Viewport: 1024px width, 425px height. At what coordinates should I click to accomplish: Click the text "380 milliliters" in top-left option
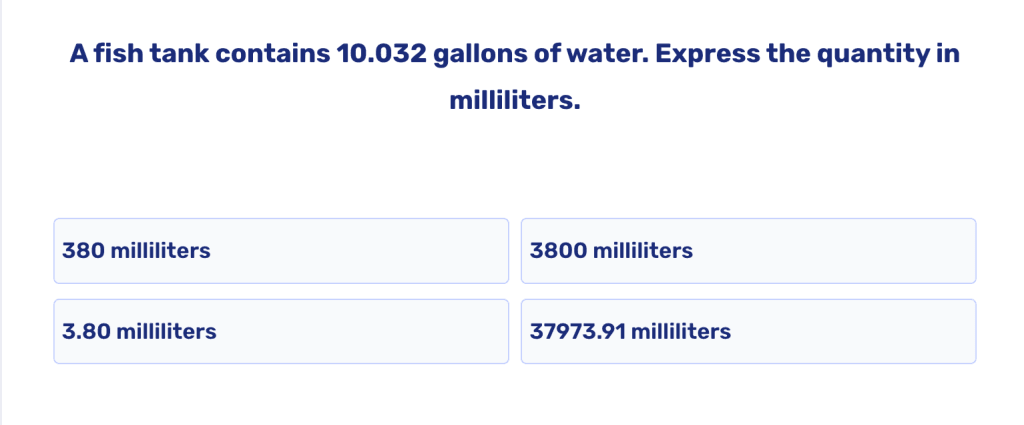[136, 251]
